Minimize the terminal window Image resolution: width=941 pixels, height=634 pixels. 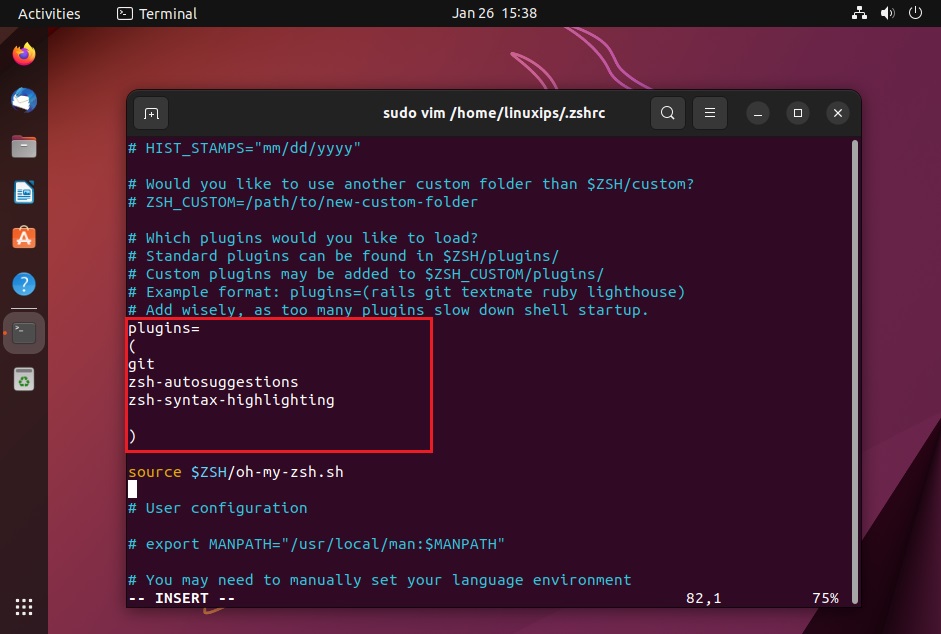click(757, 113)
